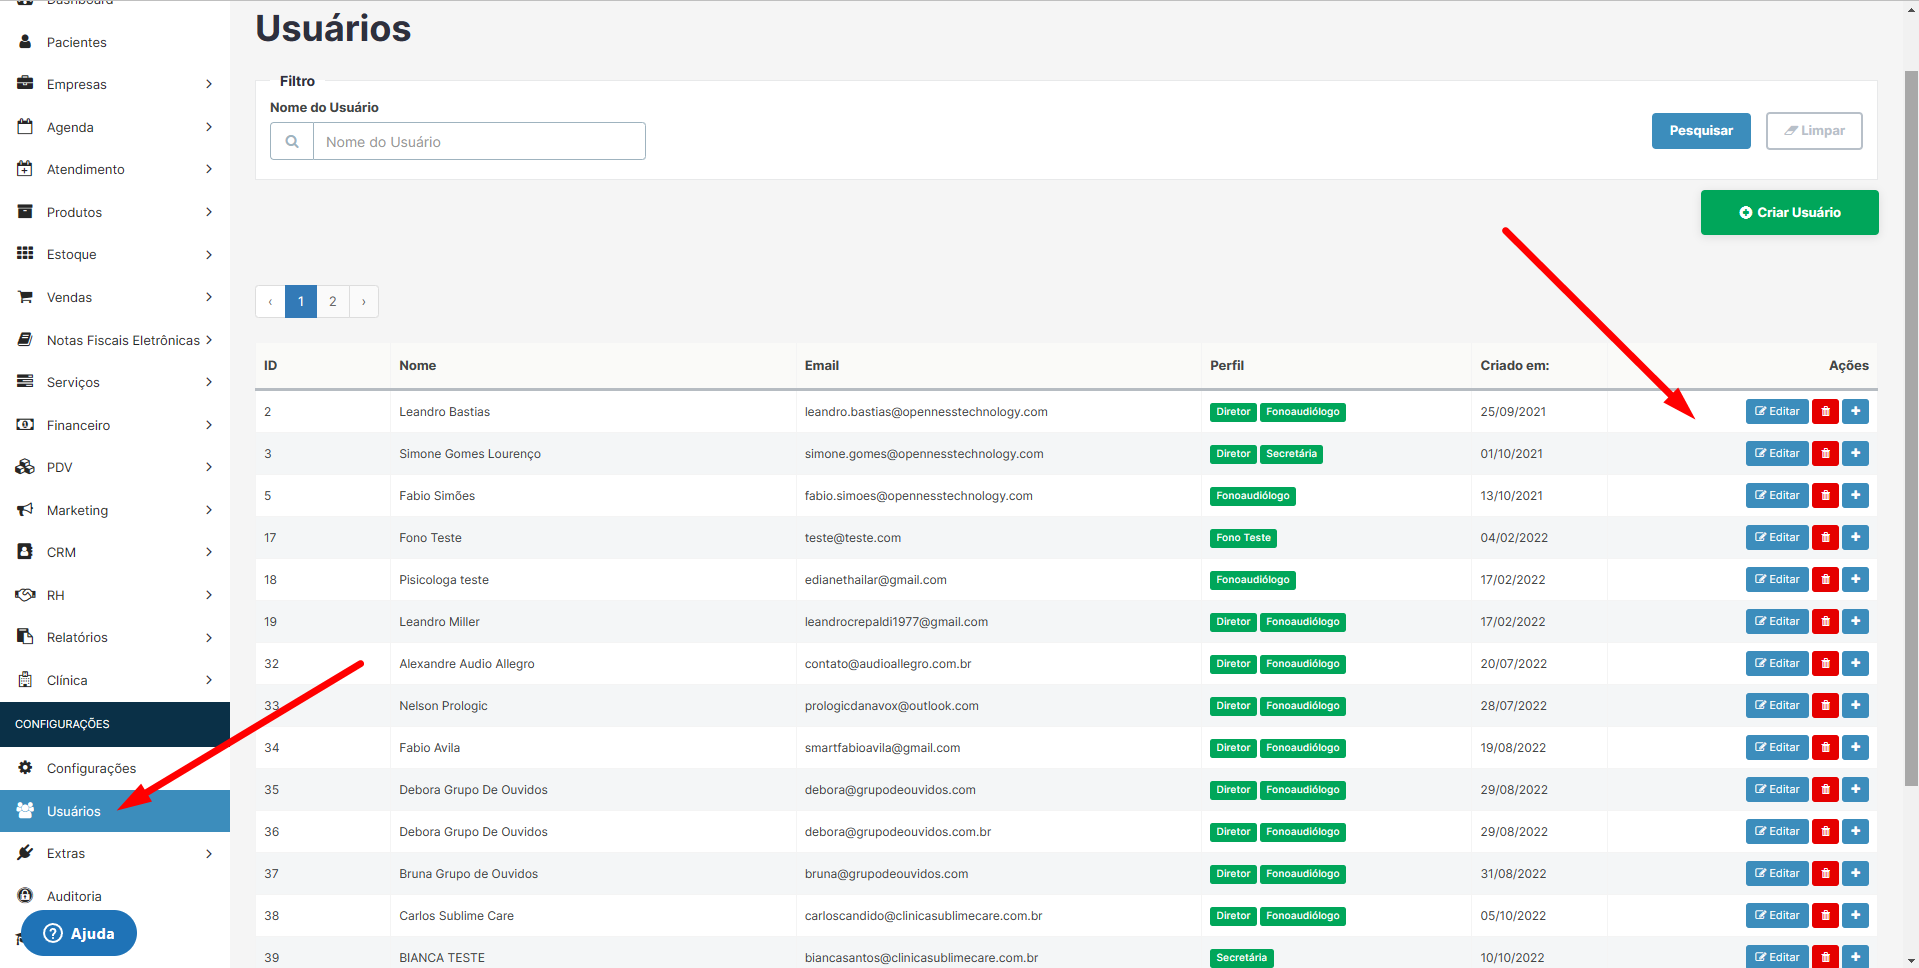Focus the Nome do Usuário input field
The height and width of the screenshot is (968, 1919).
[479, 142]
